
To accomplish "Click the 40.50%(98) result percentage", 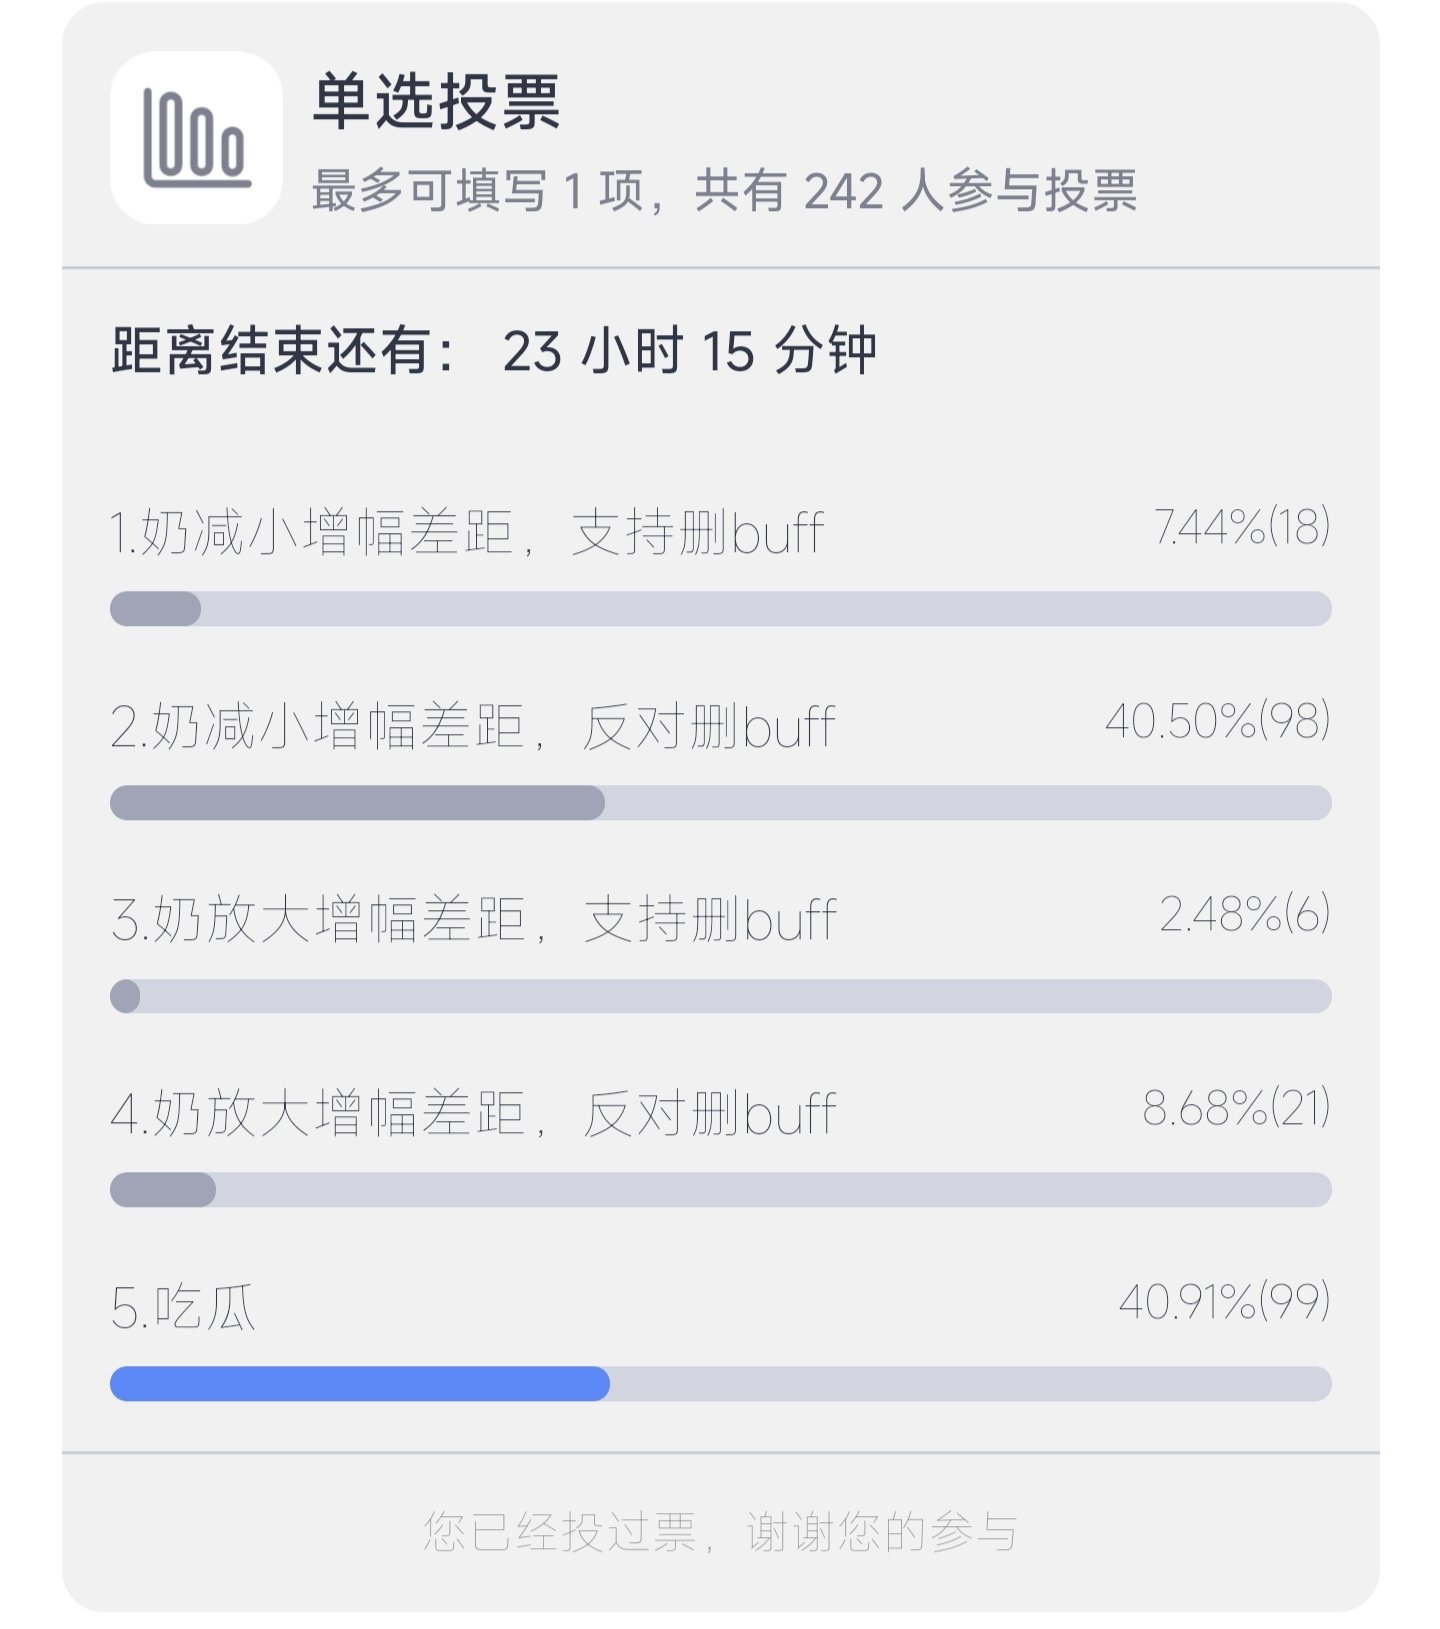I will click(x=1218, y=720).
